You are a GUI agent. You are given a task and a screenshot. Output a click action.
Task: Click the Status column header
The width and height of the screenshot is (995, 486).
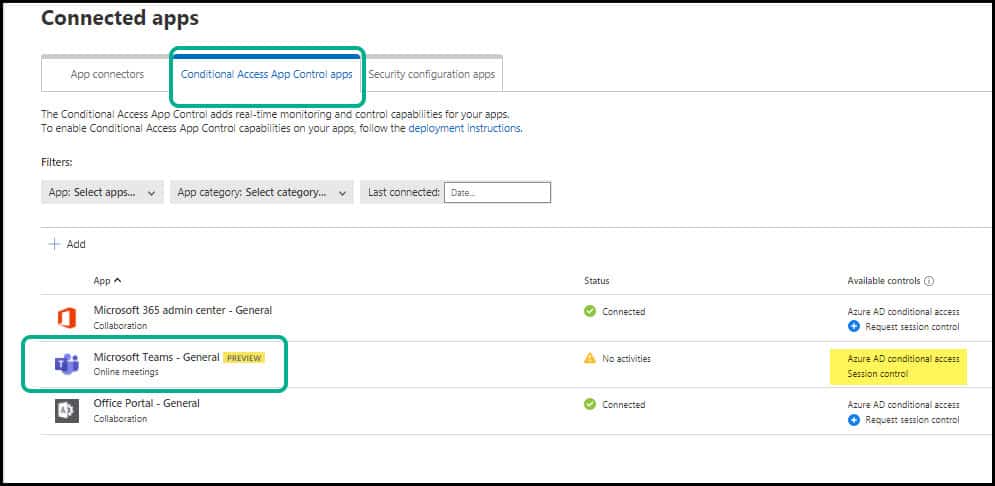596,280
